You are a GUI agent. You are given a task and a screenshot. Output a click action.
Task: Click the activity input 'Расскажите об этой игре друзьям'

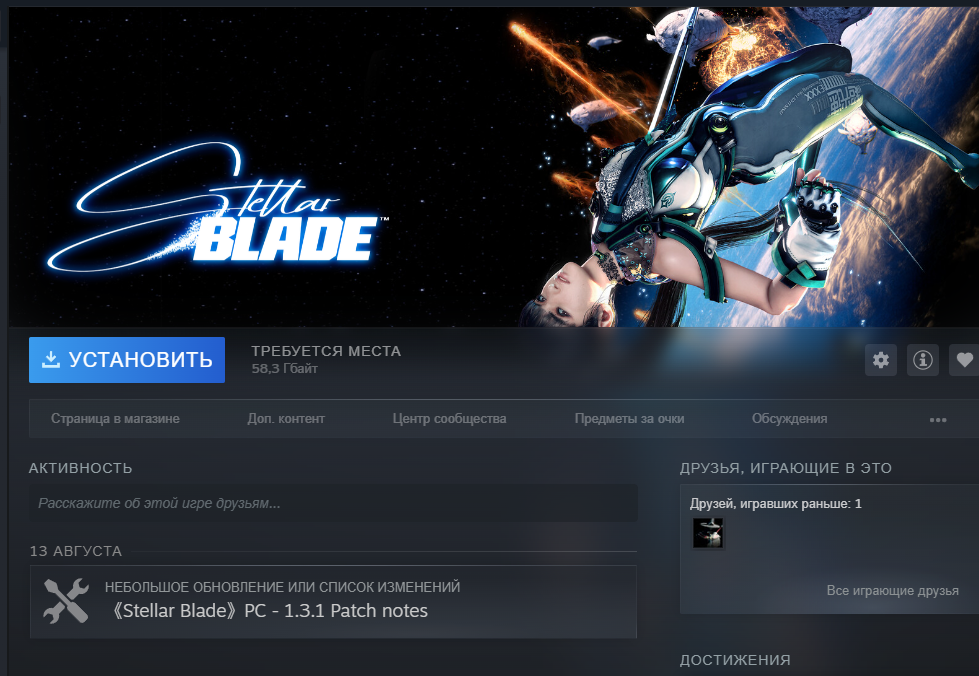point(333,503)
